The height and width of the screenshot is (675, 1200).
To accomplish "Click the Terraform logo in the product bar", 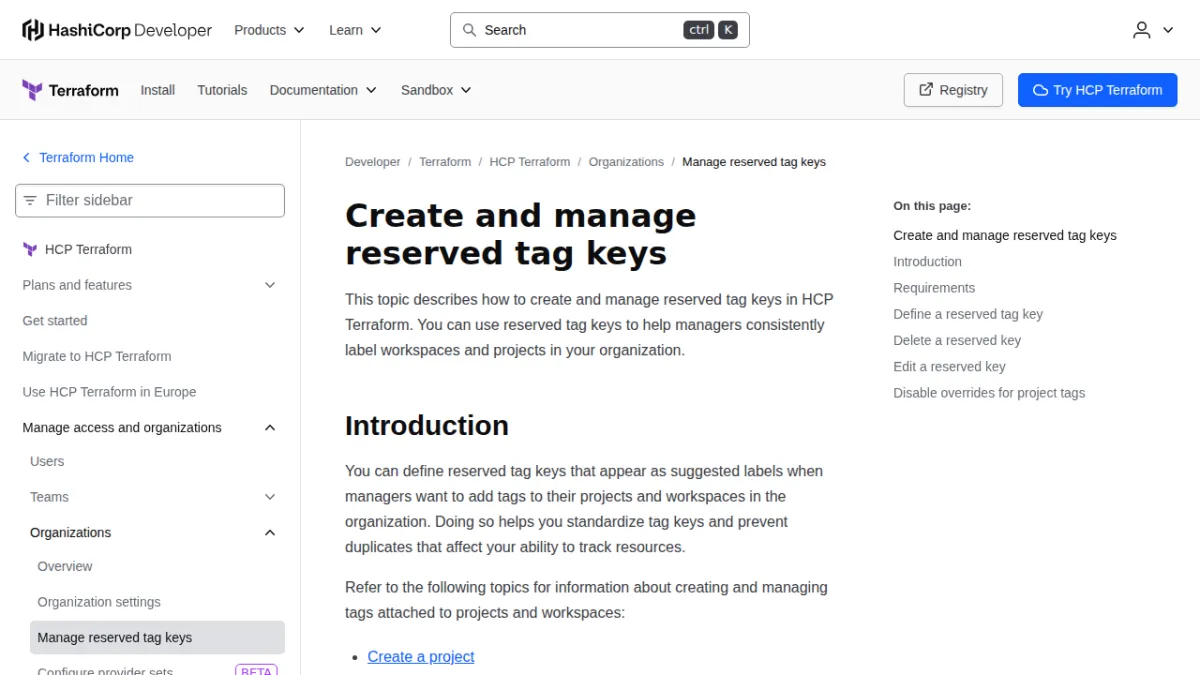I will click(x=70, y=90).
